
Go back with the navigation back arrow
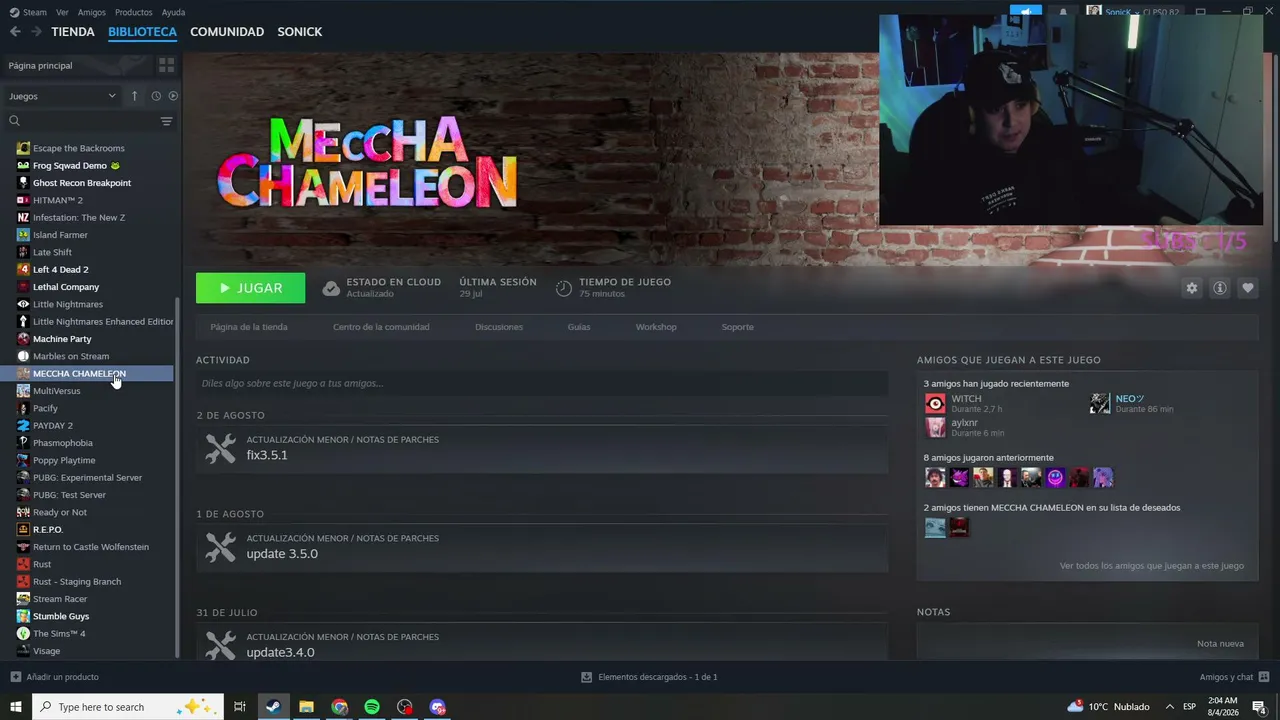(x=15, y=32)
